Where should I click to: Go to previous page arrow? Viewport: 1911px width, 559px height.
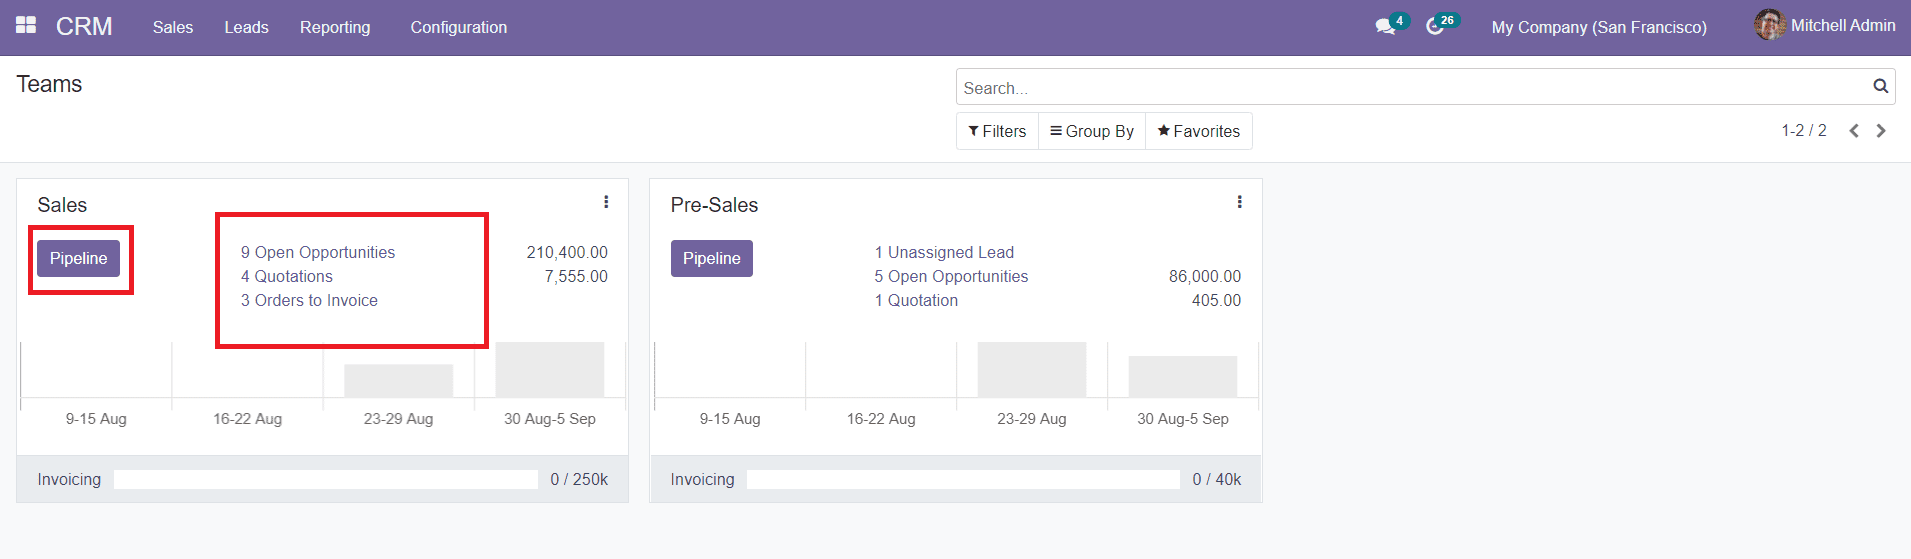(1854, 131)
